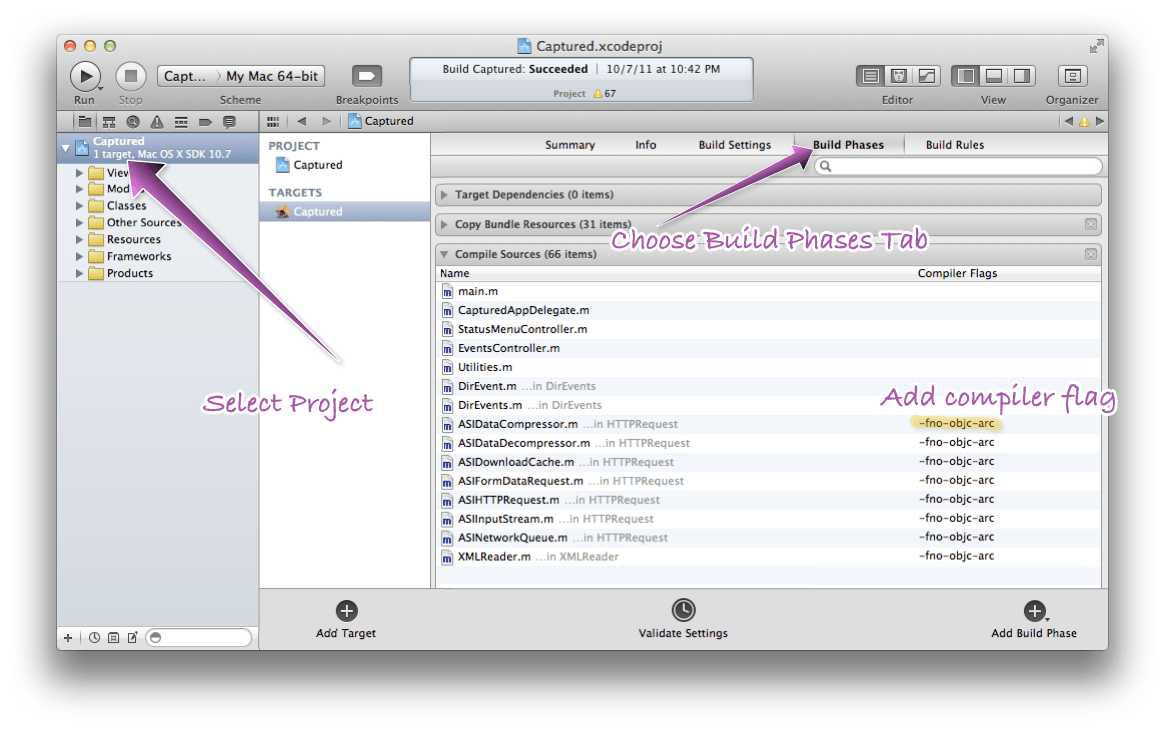1165x729 pixels.
Task: Switch to the Summary tab
Action: (x=570, y=145)
